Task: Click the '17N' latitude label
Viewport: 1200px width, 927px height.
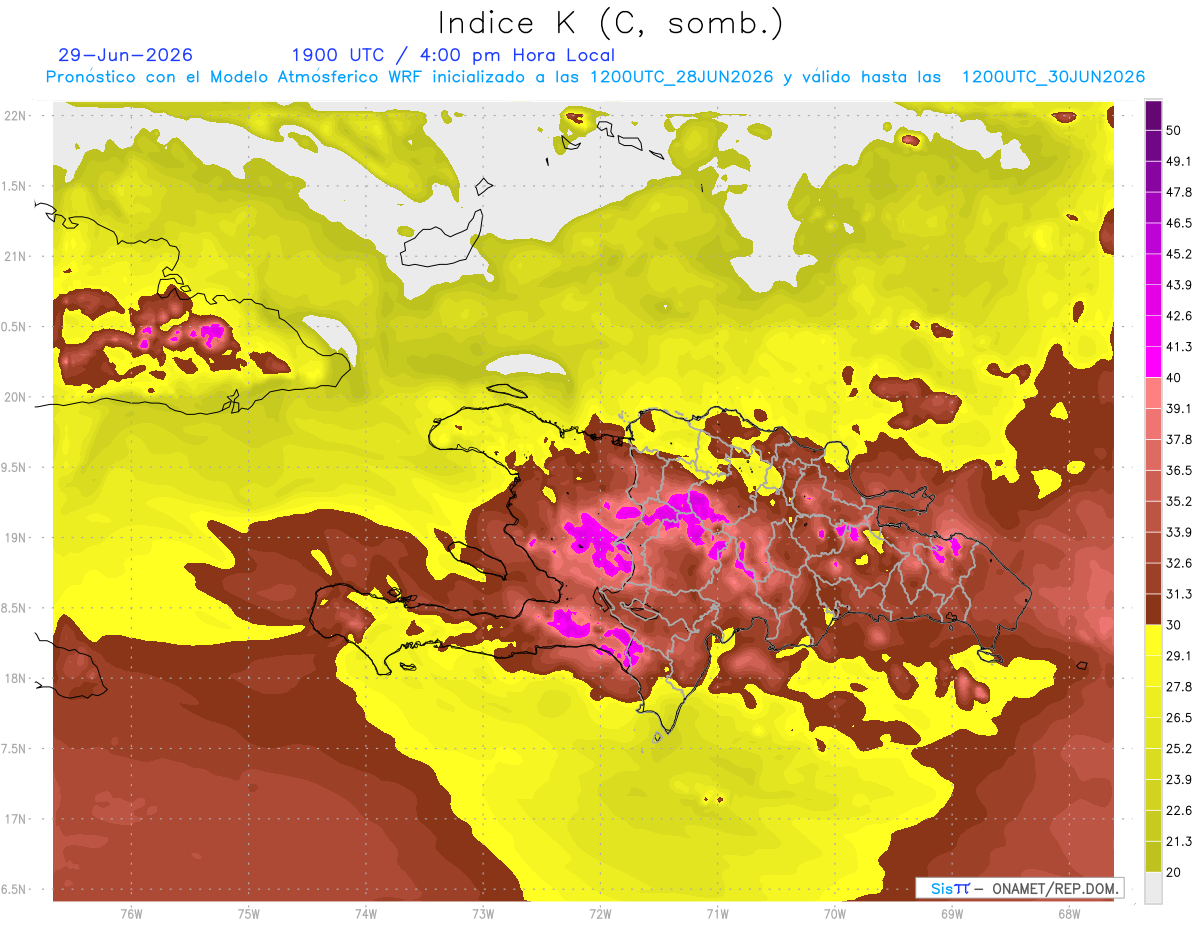Action: [x=14, y=819]
